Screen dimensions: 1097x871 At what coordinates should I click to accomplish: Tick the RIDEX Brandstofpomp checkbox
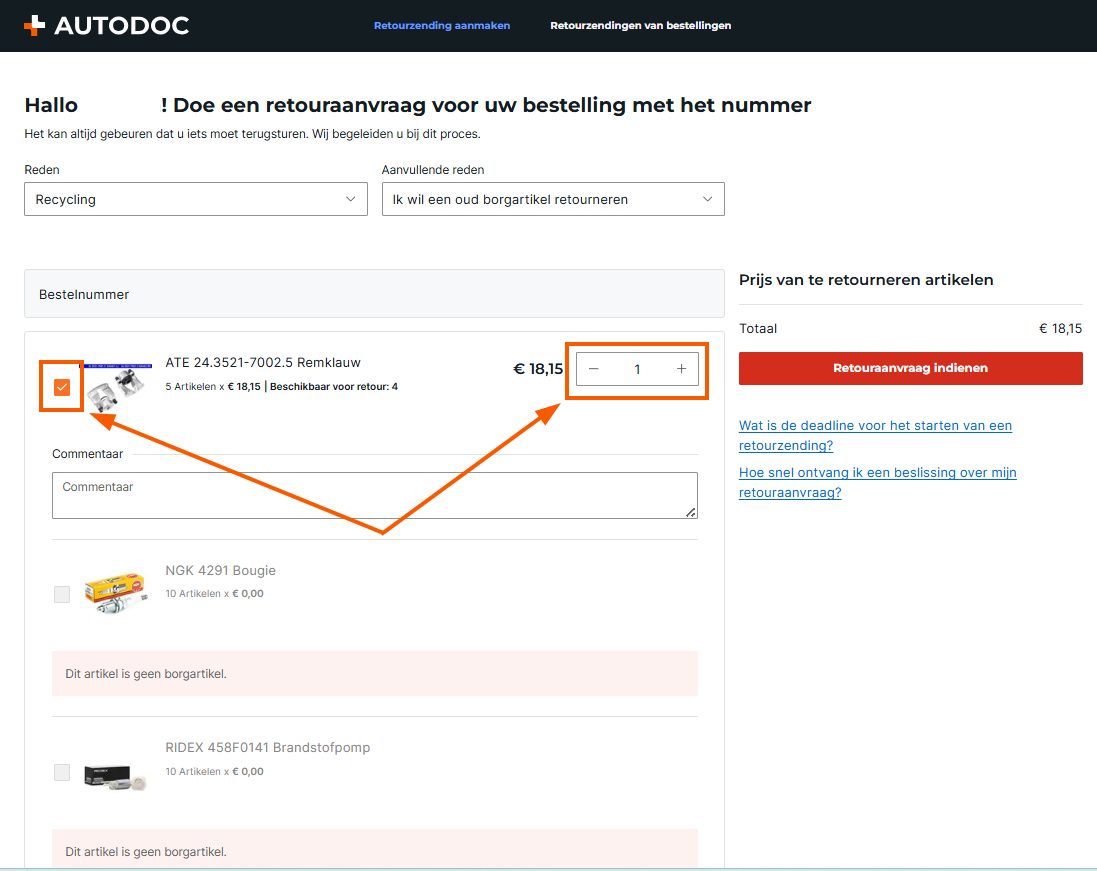point(62,772)
